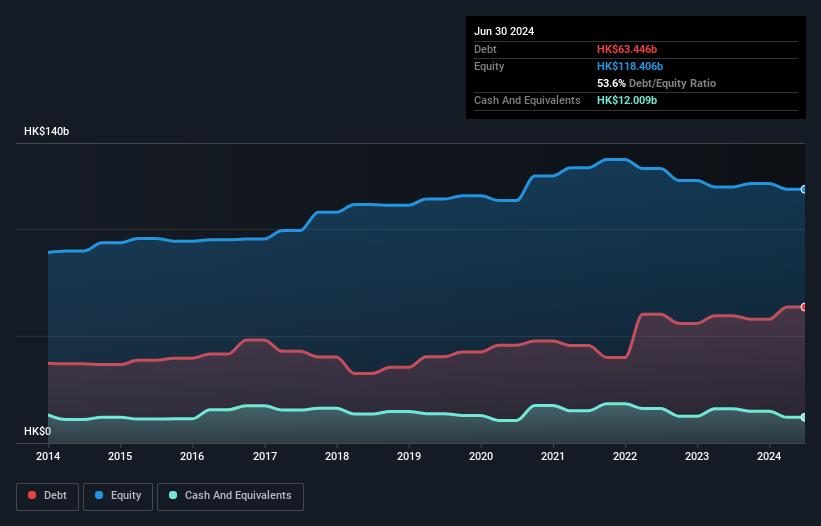Toggle the Debt series in the legend
Viewport: 821px width, 526px height.
click(x=48, y=496)
